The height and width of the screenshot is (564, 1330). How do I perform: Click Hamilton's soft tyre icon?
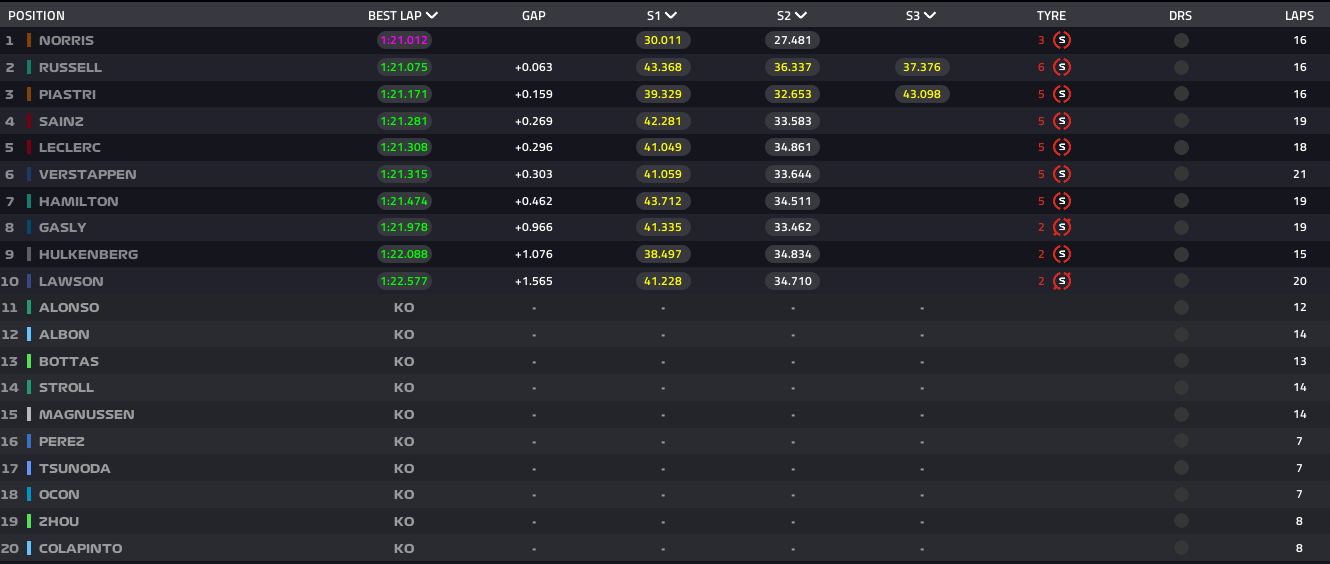[1062, 201]
